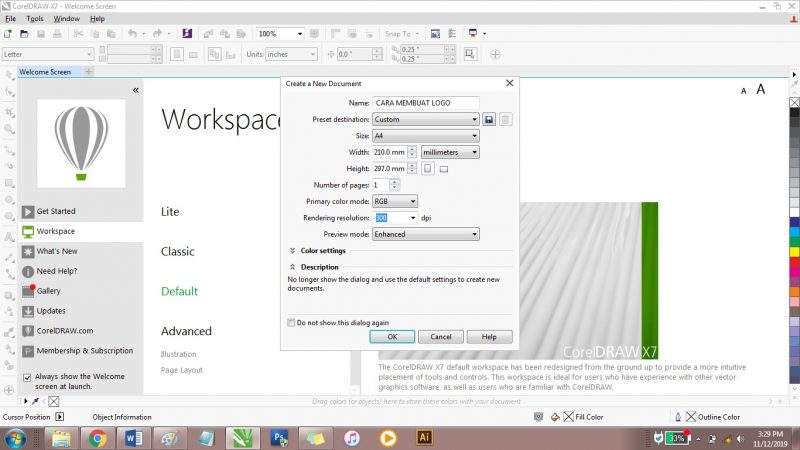The width and height of the screenshot is (800, 450).
Task: Open the millimeters units dropdown
Action: click(x=450, y=152)
